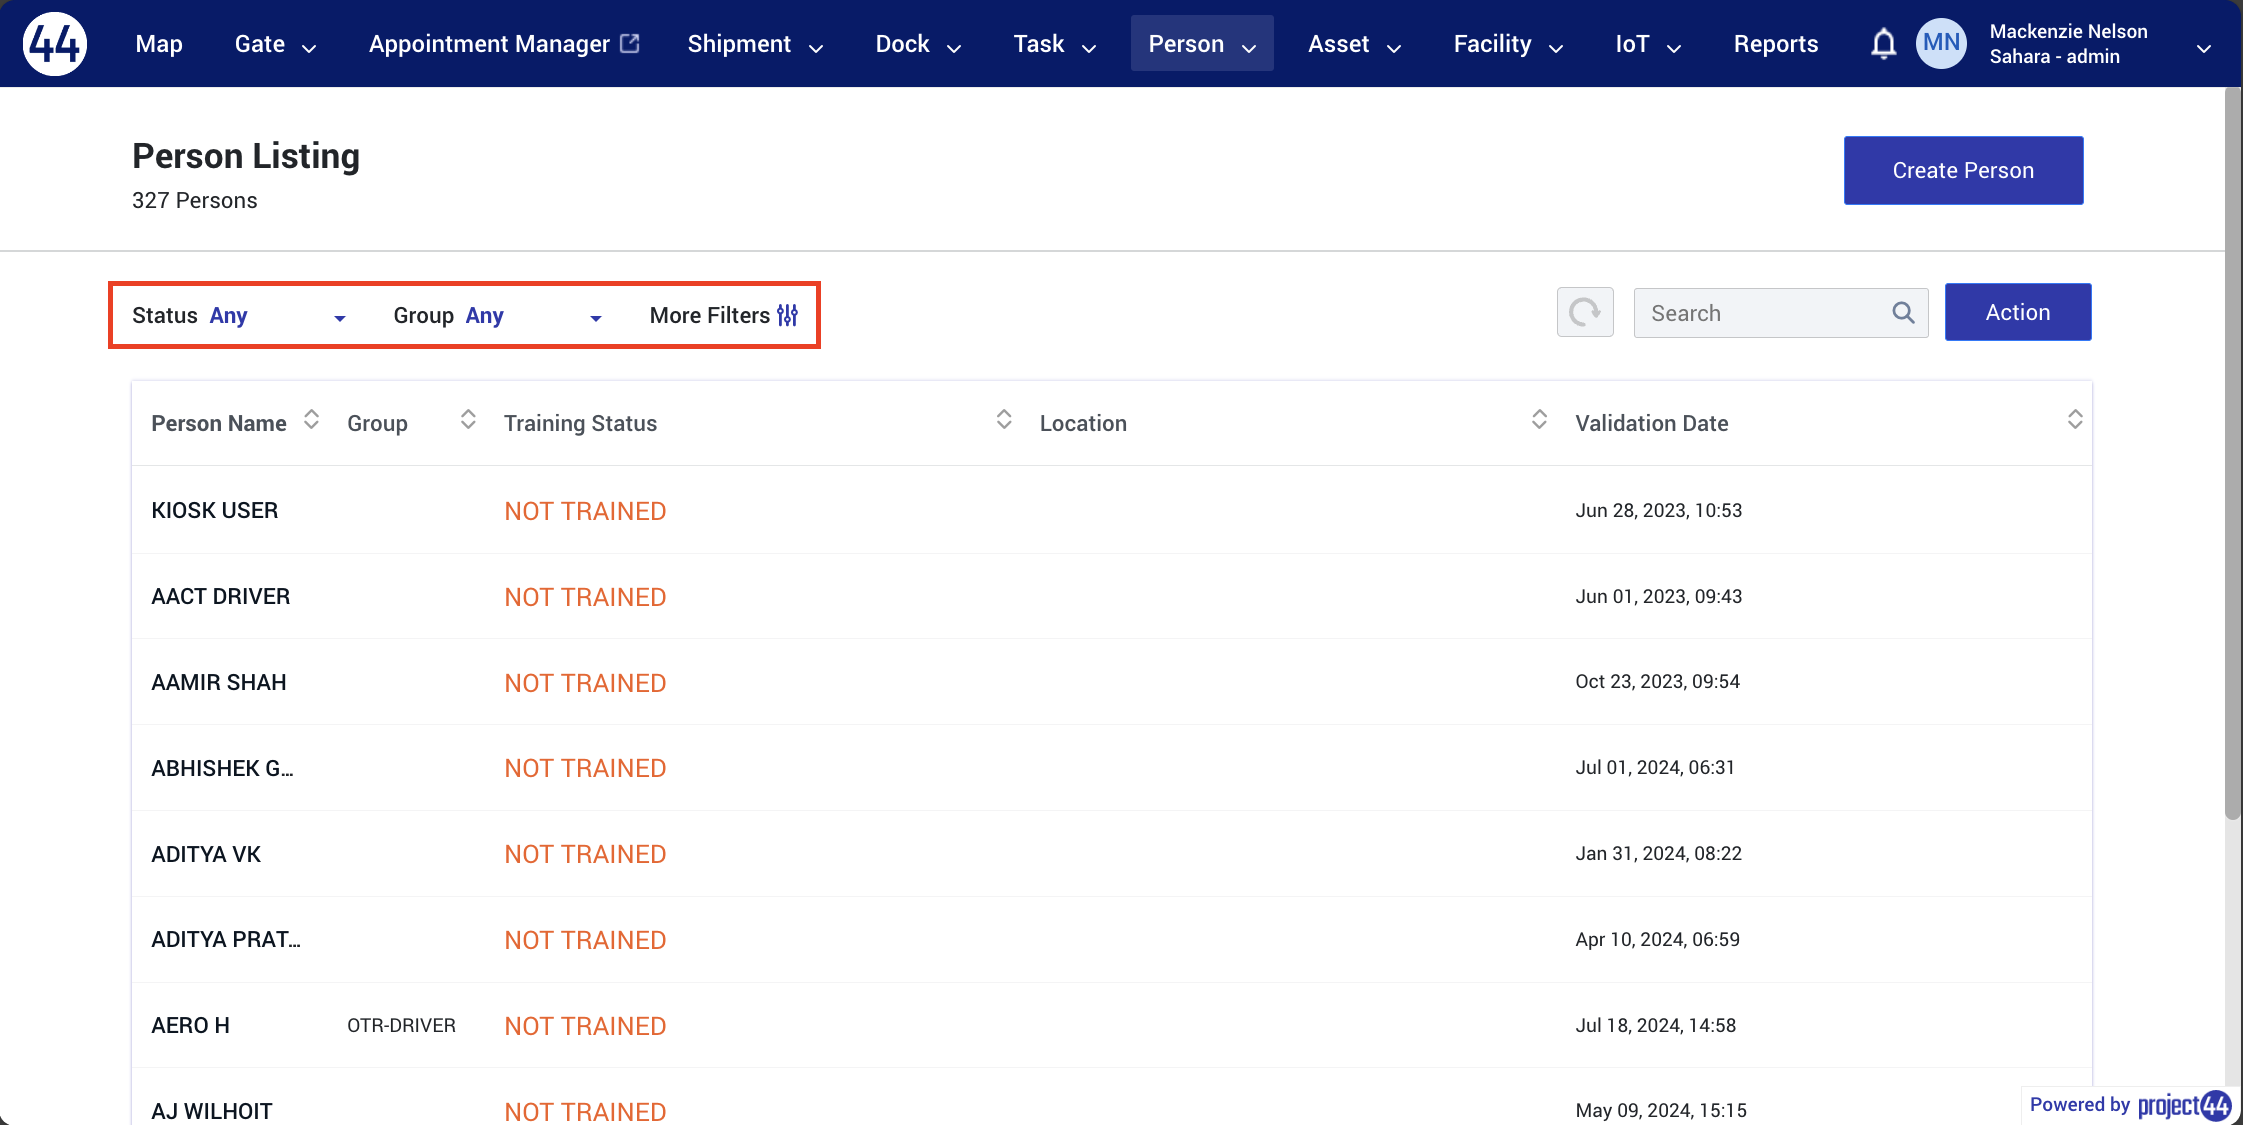Select the ABHISHEK G... person

[222, 768]
